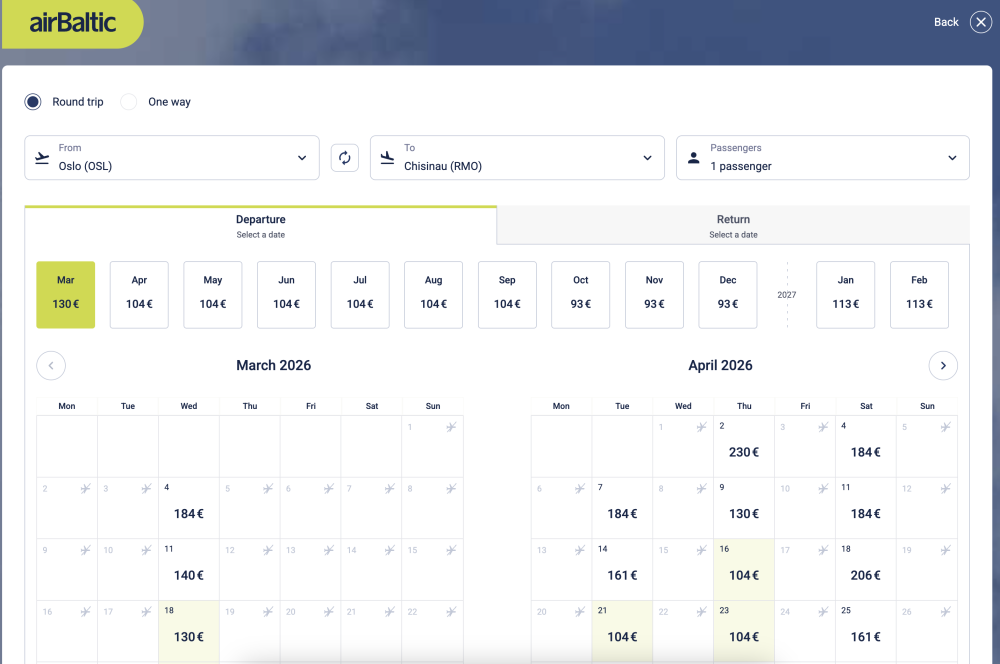This screenshot has height=664, width=1000.
Task: Select the Nov 93€ month chip
Action: click(x=654, y=294)
